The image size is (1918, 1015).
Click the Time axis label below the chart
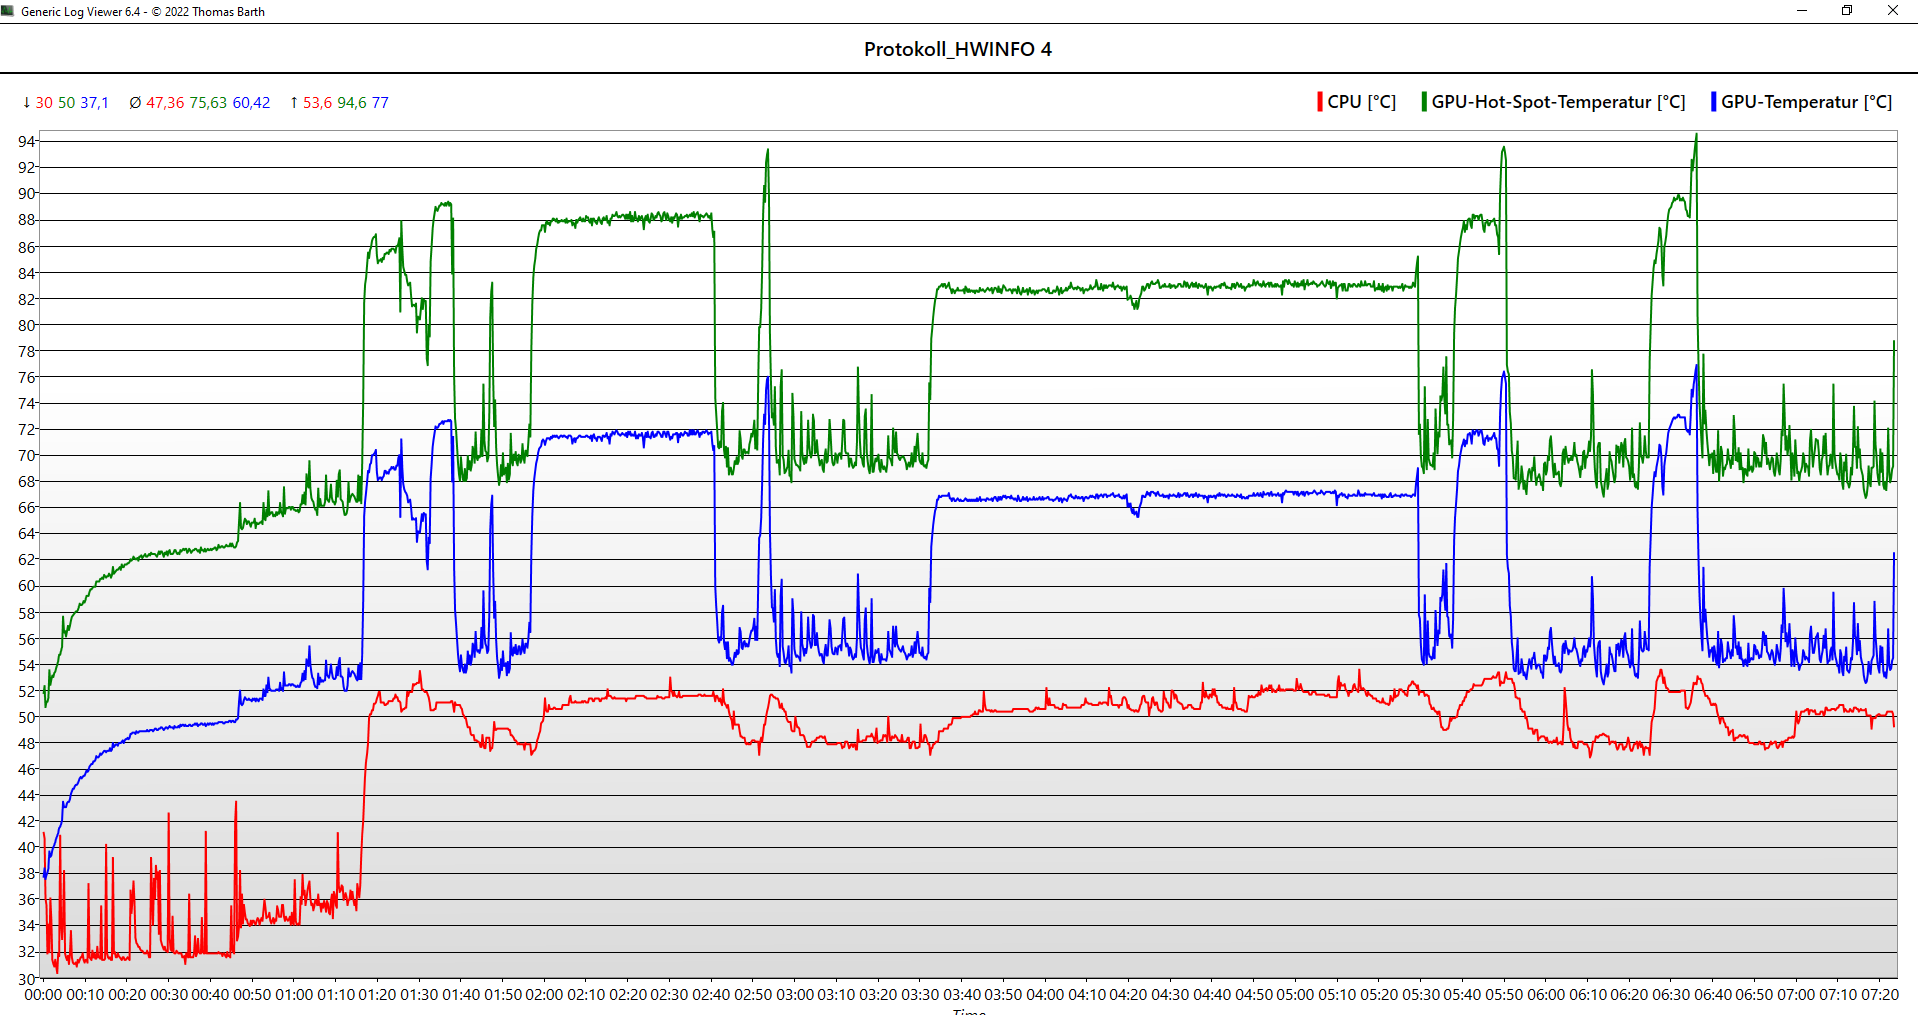tap(968, 1011)
